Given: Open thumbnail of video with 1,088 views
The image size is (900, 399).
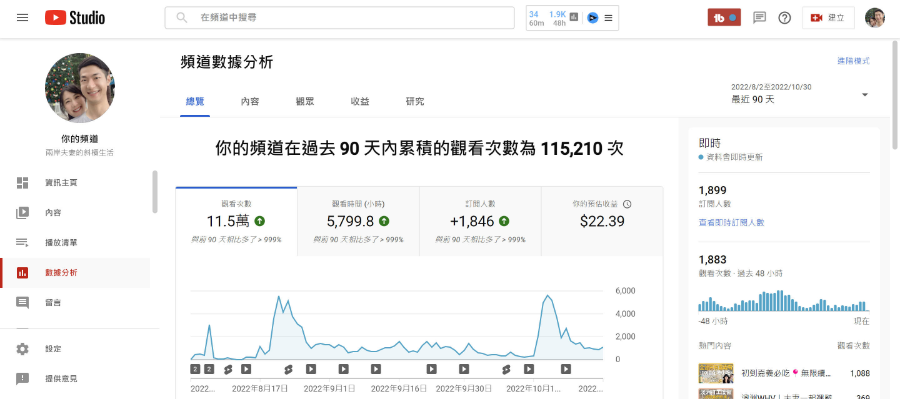Looking at the screenshot, I should point(716,373).
